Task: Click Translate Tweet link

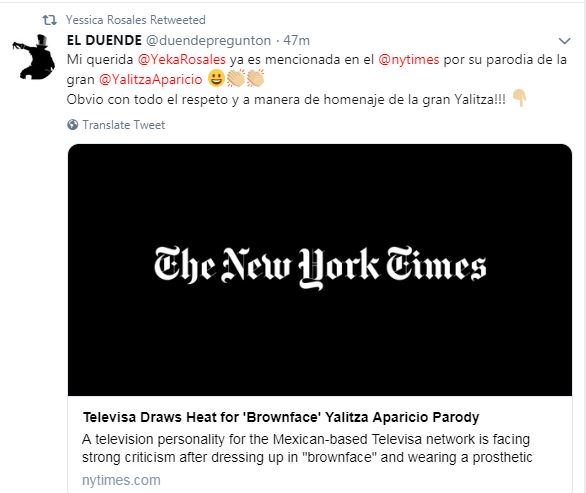Action: click(x=124, y=125)
